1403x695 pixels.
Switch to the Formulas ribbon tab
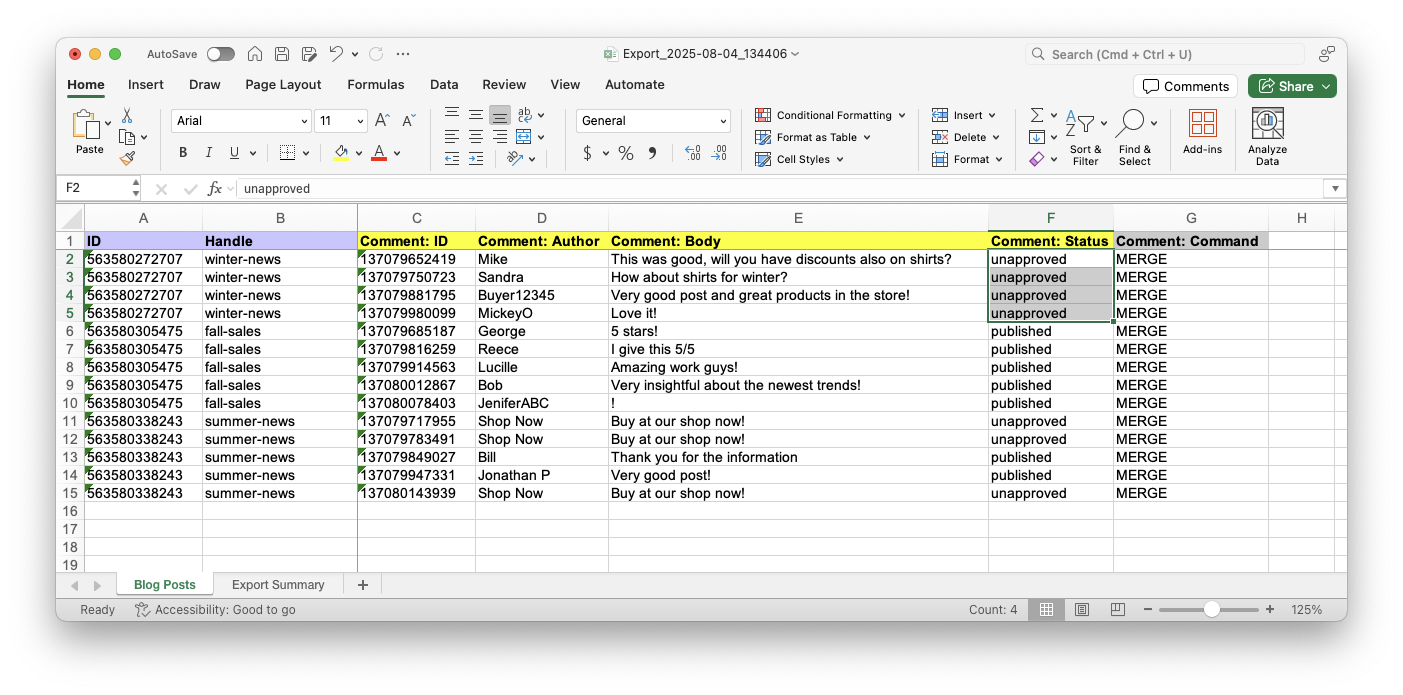coord(376,85)
